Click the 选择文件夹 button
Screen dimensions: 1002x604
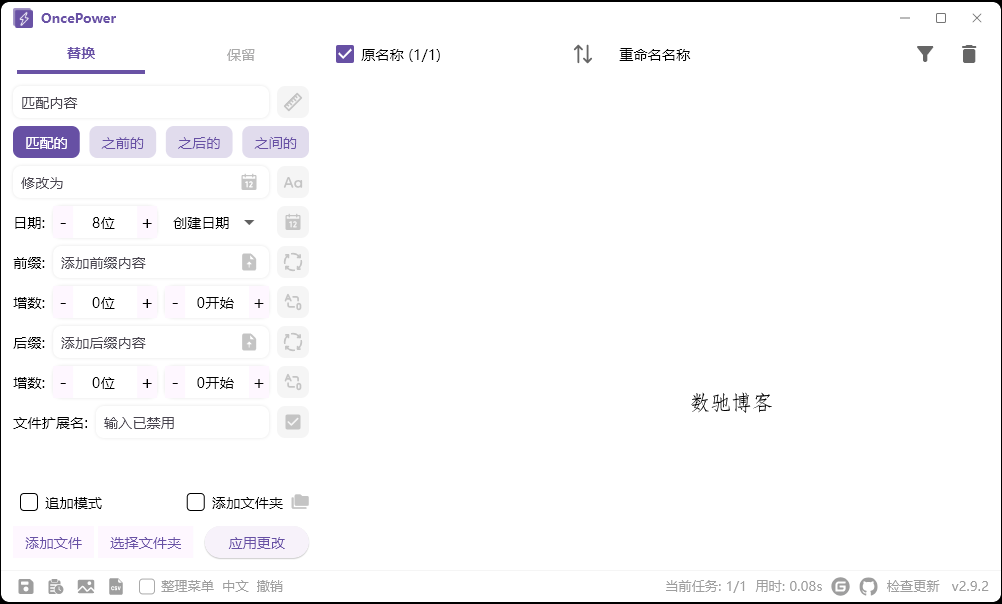point(146,543)
